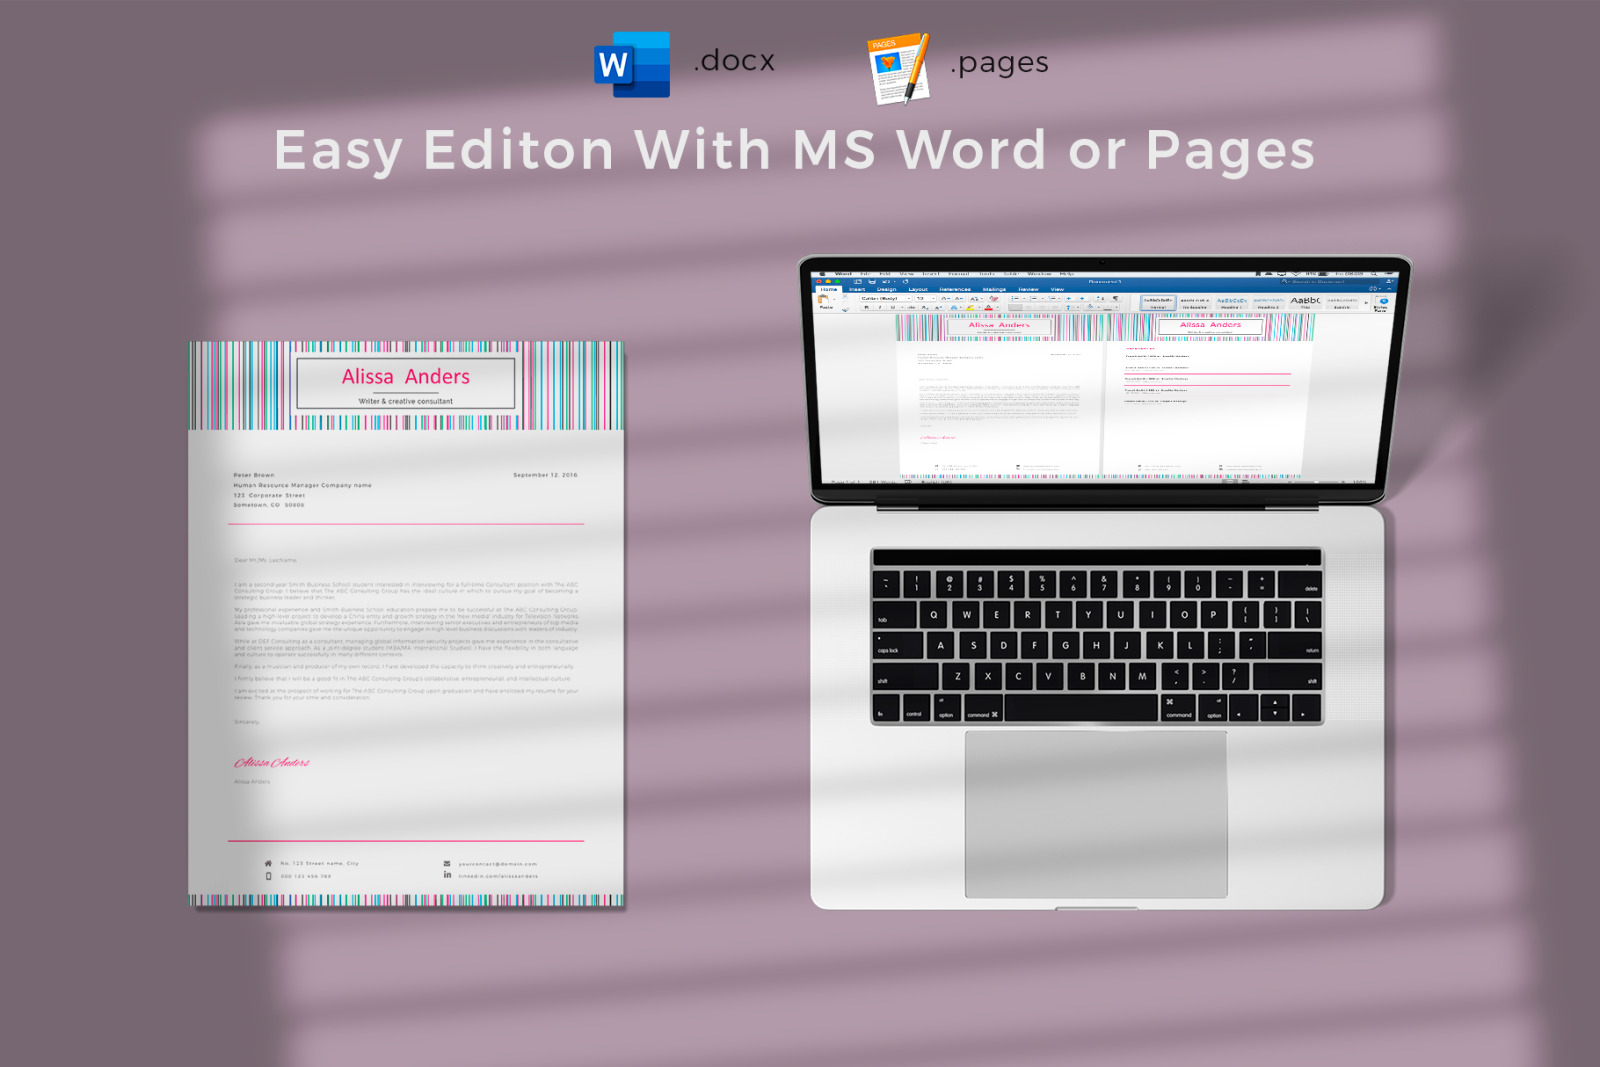
Task: Click the Redo icon in Word's title bar
Action: coord(906,282)
